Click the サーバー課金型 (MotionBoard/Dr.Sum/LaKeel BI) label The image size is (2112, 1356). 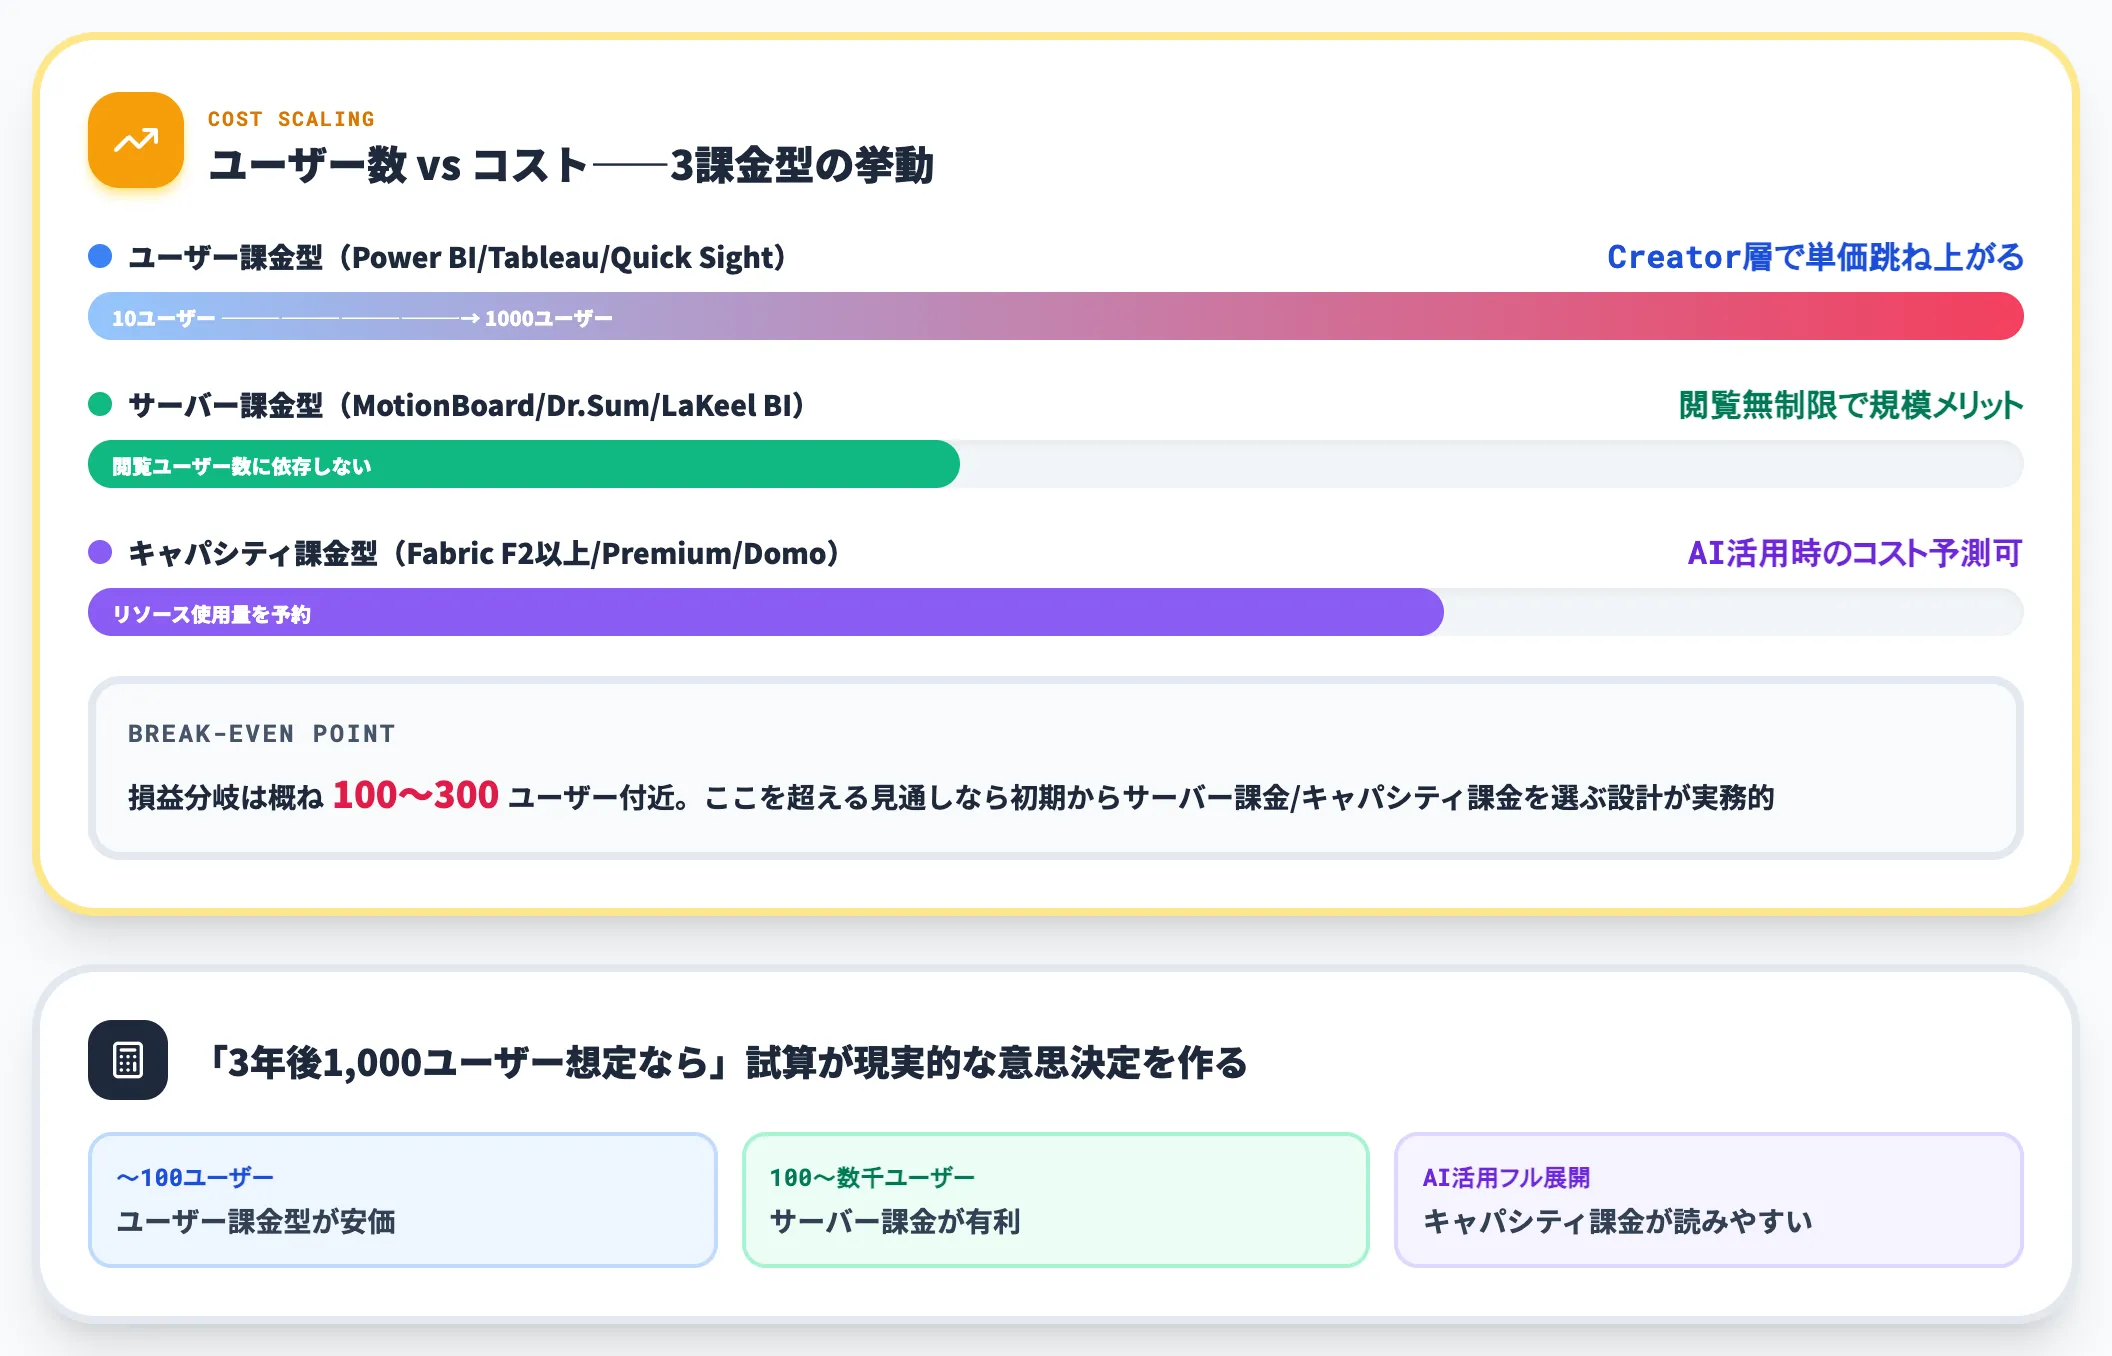[x=467, y=405]
